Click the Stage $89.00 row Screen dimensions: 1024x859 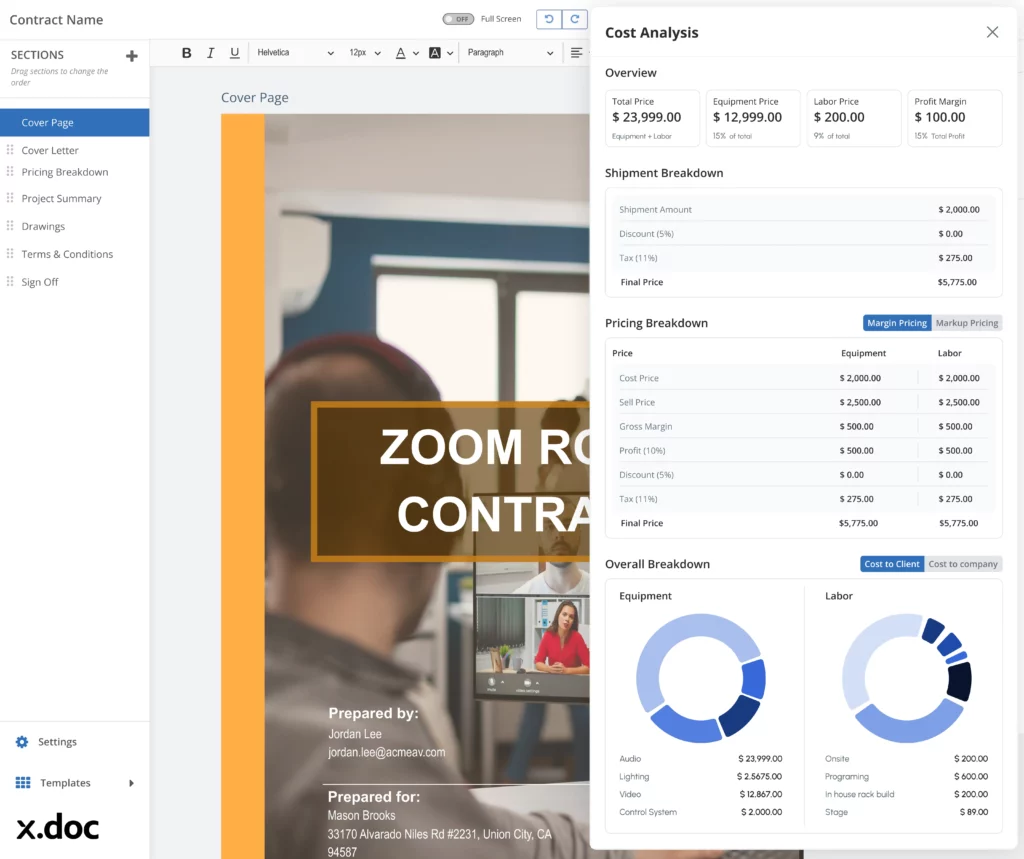[906, 812]
